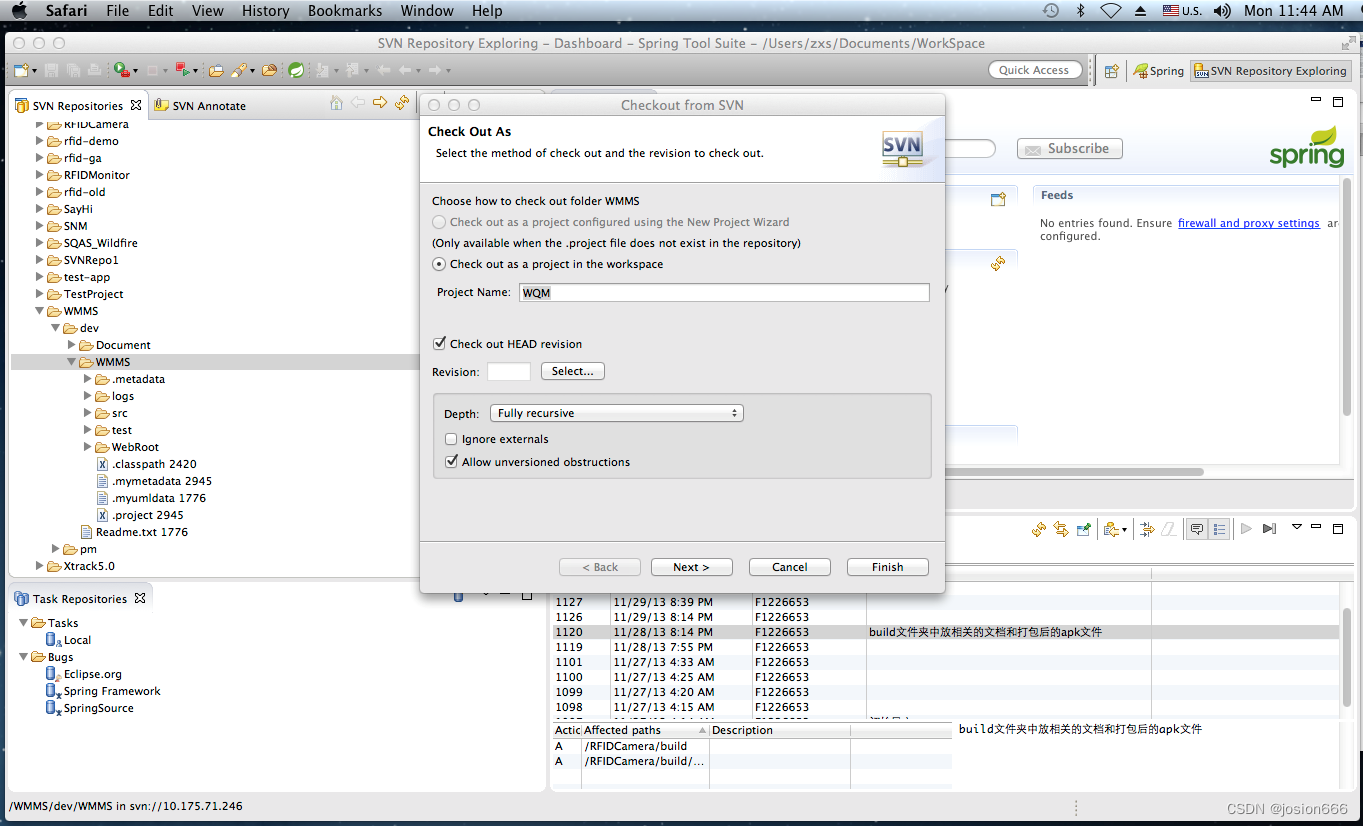Enable 'Ignore externals' checkbox
The image size is (1363, 826).
click(x=451, y=439)
